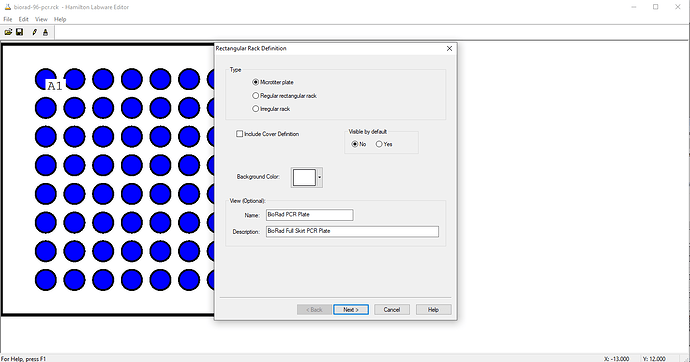Viewport: 690px width, 362px height.
Task: Maximize the Labware Editor window
Action: coord(655,7)
